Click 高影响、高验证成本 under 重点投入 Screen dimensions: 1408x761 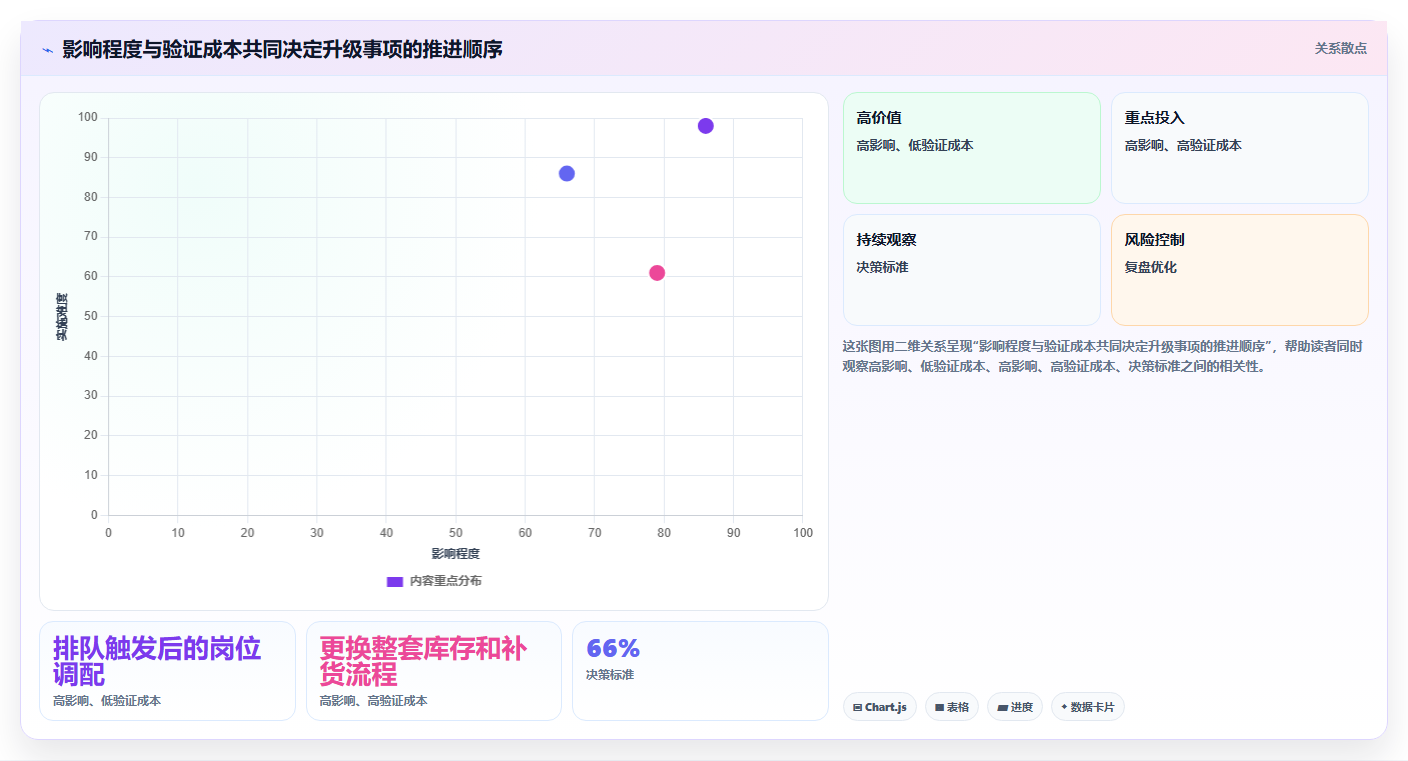[x=1183, y=146]
